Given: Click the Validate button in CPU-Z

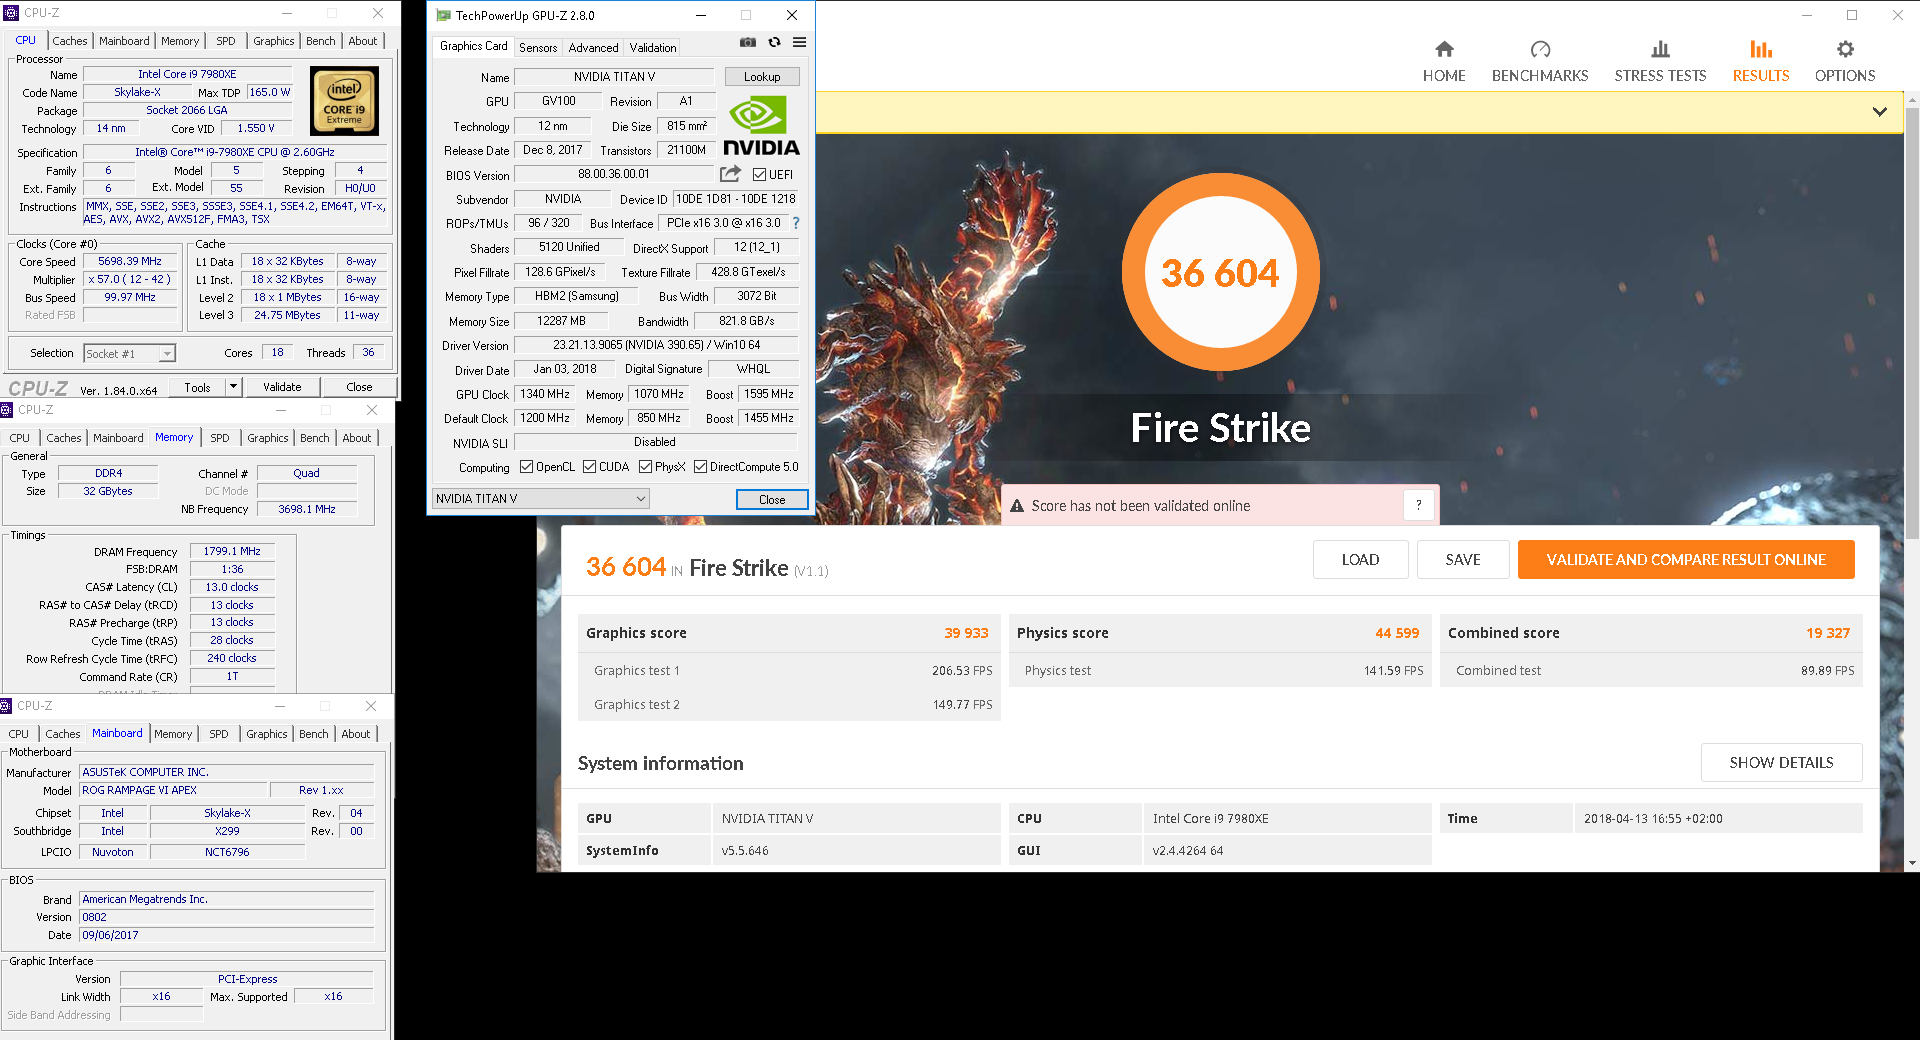Looking at the screenshot, I should pyautogui.click(x=282, y=387).
